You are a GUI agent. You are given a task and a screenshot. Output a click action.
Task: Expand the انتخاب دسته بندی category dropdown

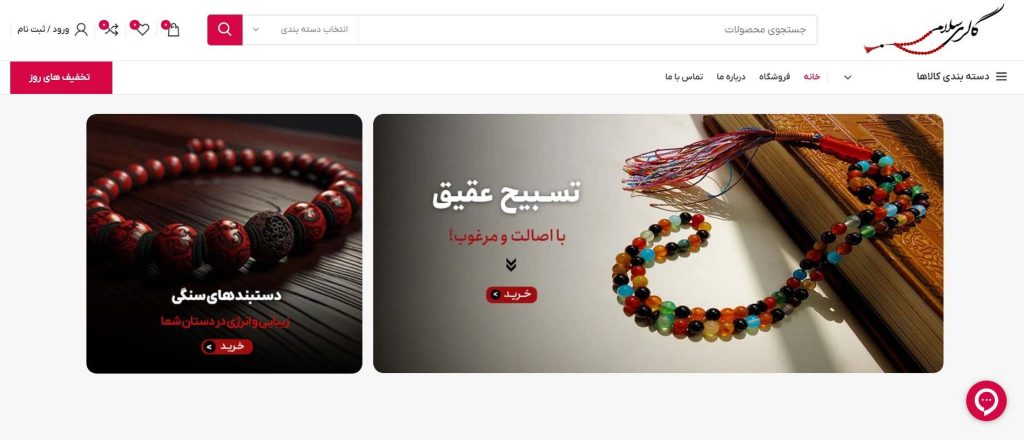(300, 30)
